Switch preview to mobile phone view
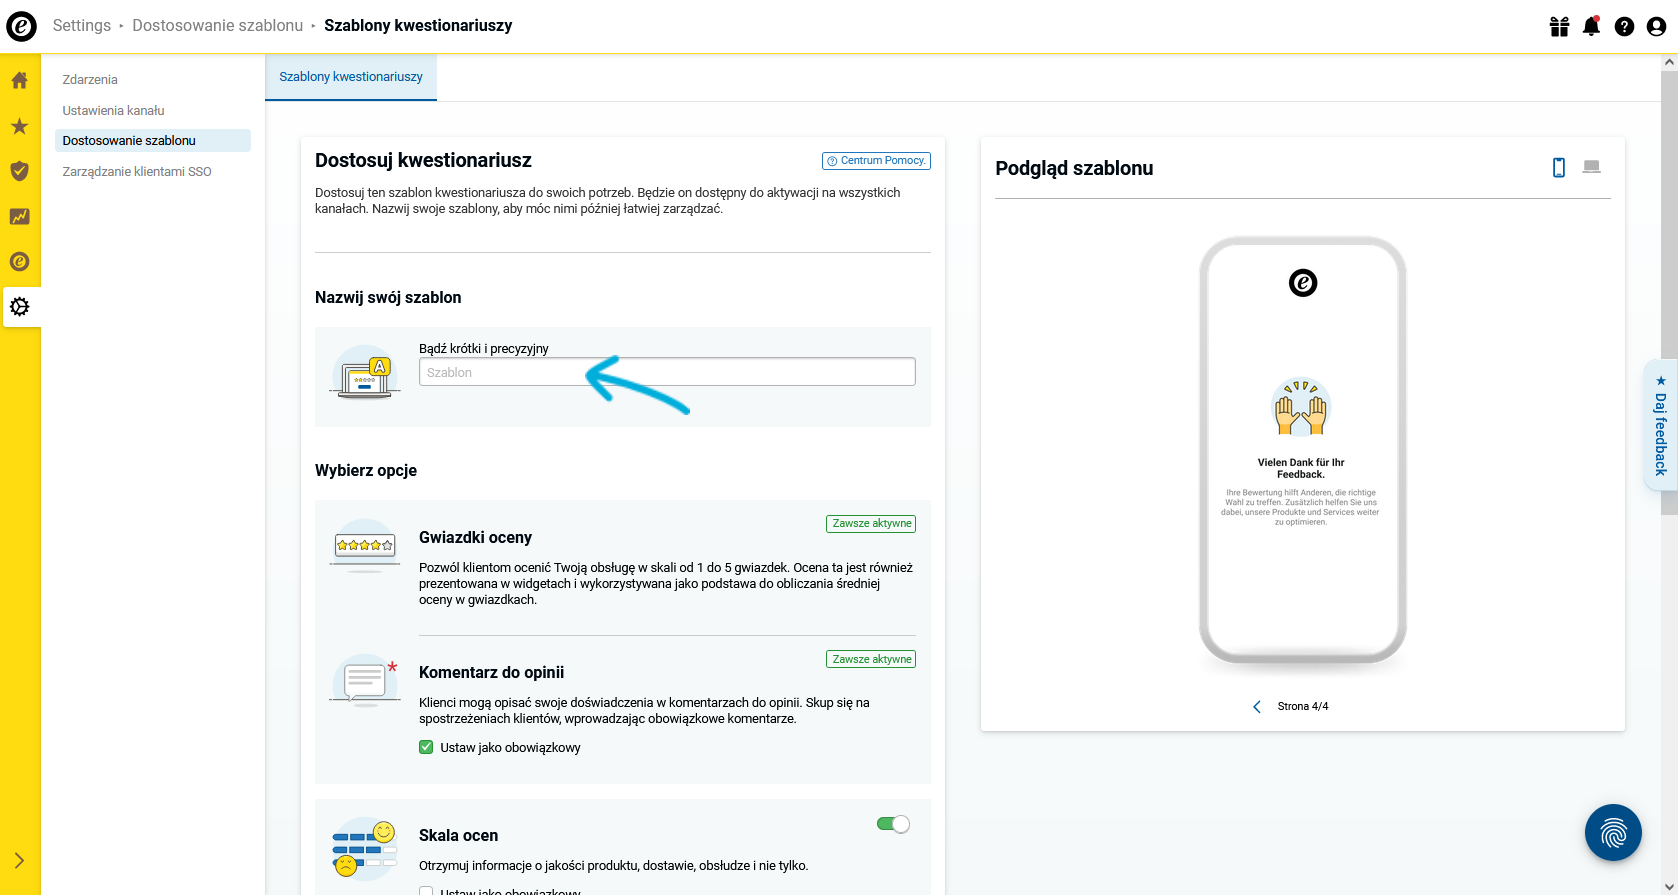The width and height of the screenshot is (1678, 895). coord(1558,167)
